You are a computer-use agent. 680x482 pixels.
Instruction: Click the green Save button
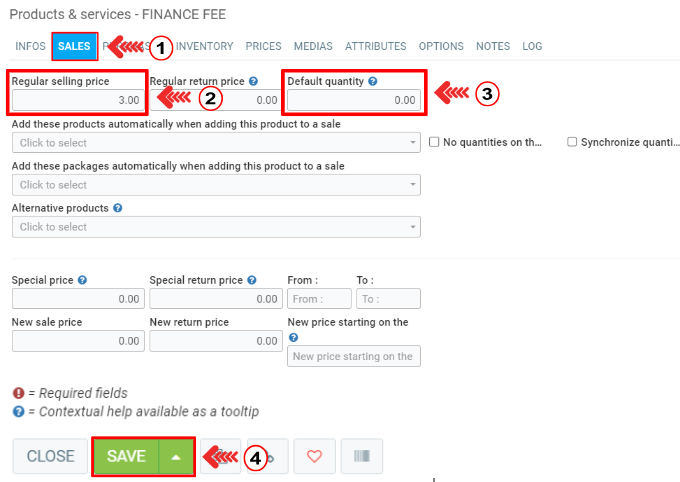point(126,456)
